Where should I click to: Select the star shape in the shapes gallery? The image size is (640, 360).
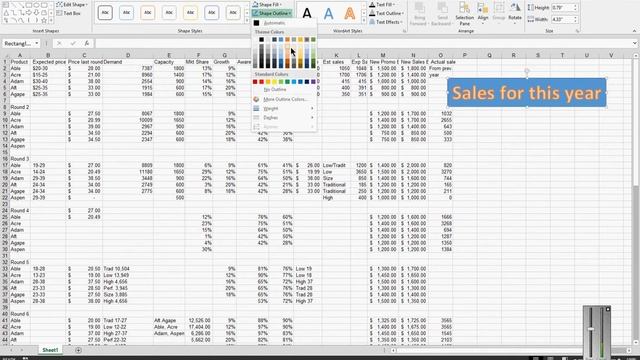tap(44, 20)
